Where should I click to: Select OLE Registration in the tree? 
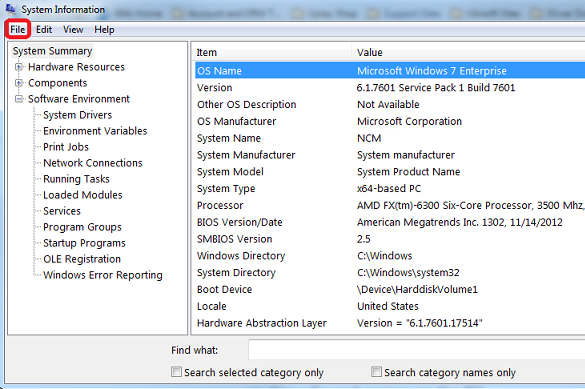(82, 259)
